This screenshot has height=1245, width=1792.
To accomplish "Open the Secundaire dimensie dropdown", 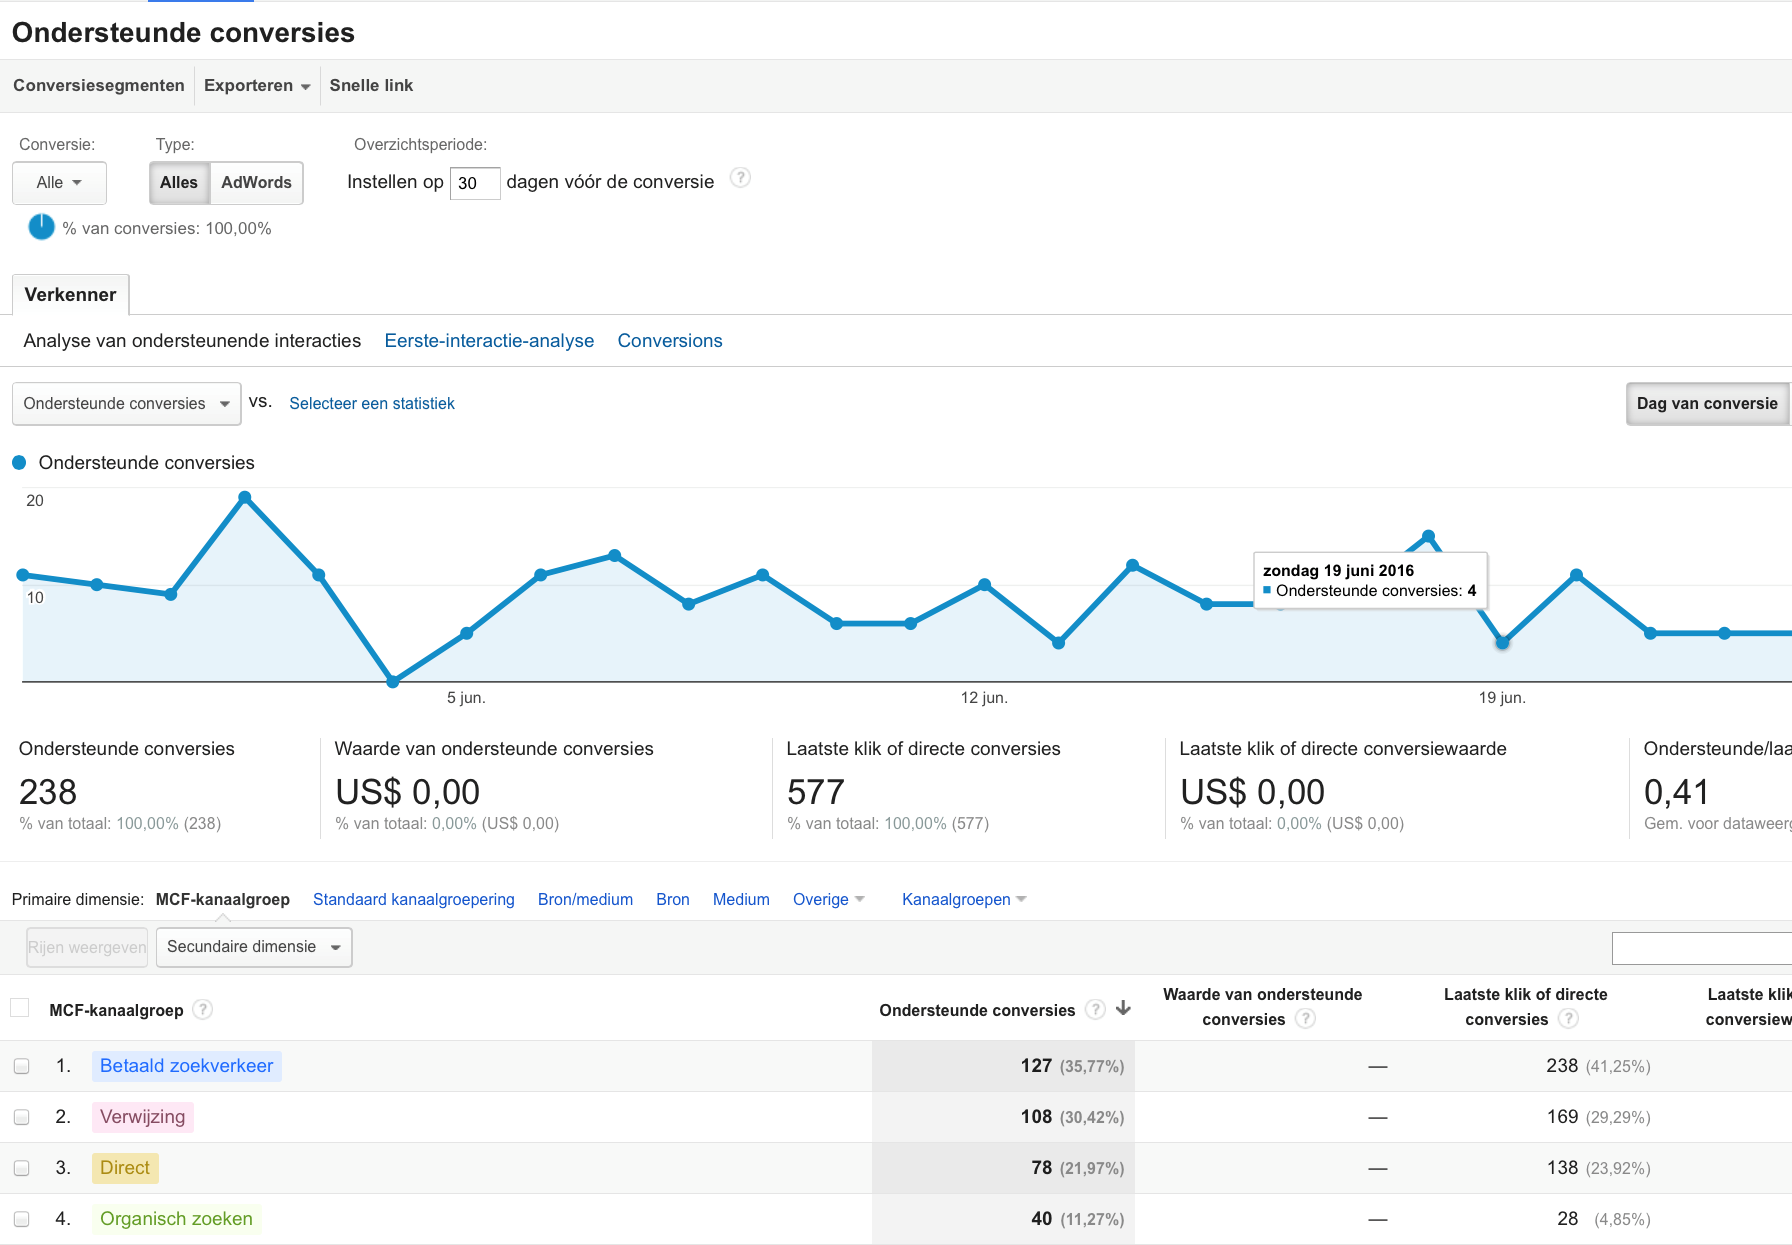I will (x=254, y=947).
